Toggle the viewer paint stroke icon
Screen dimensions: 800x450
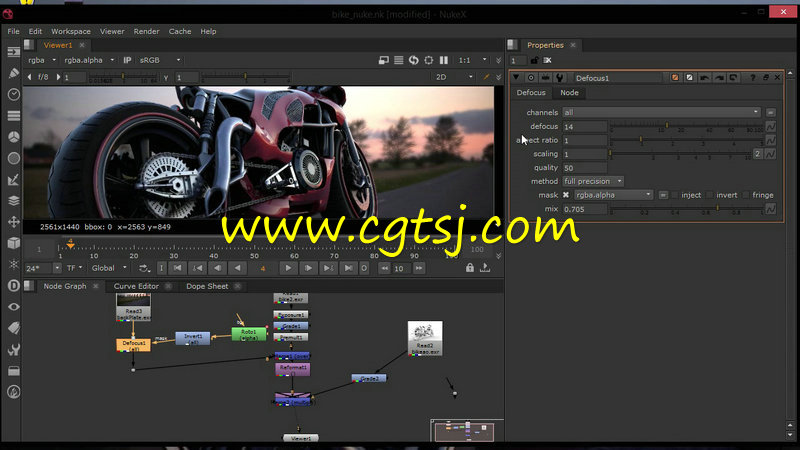pyautogui.click(x=486, y=77)
